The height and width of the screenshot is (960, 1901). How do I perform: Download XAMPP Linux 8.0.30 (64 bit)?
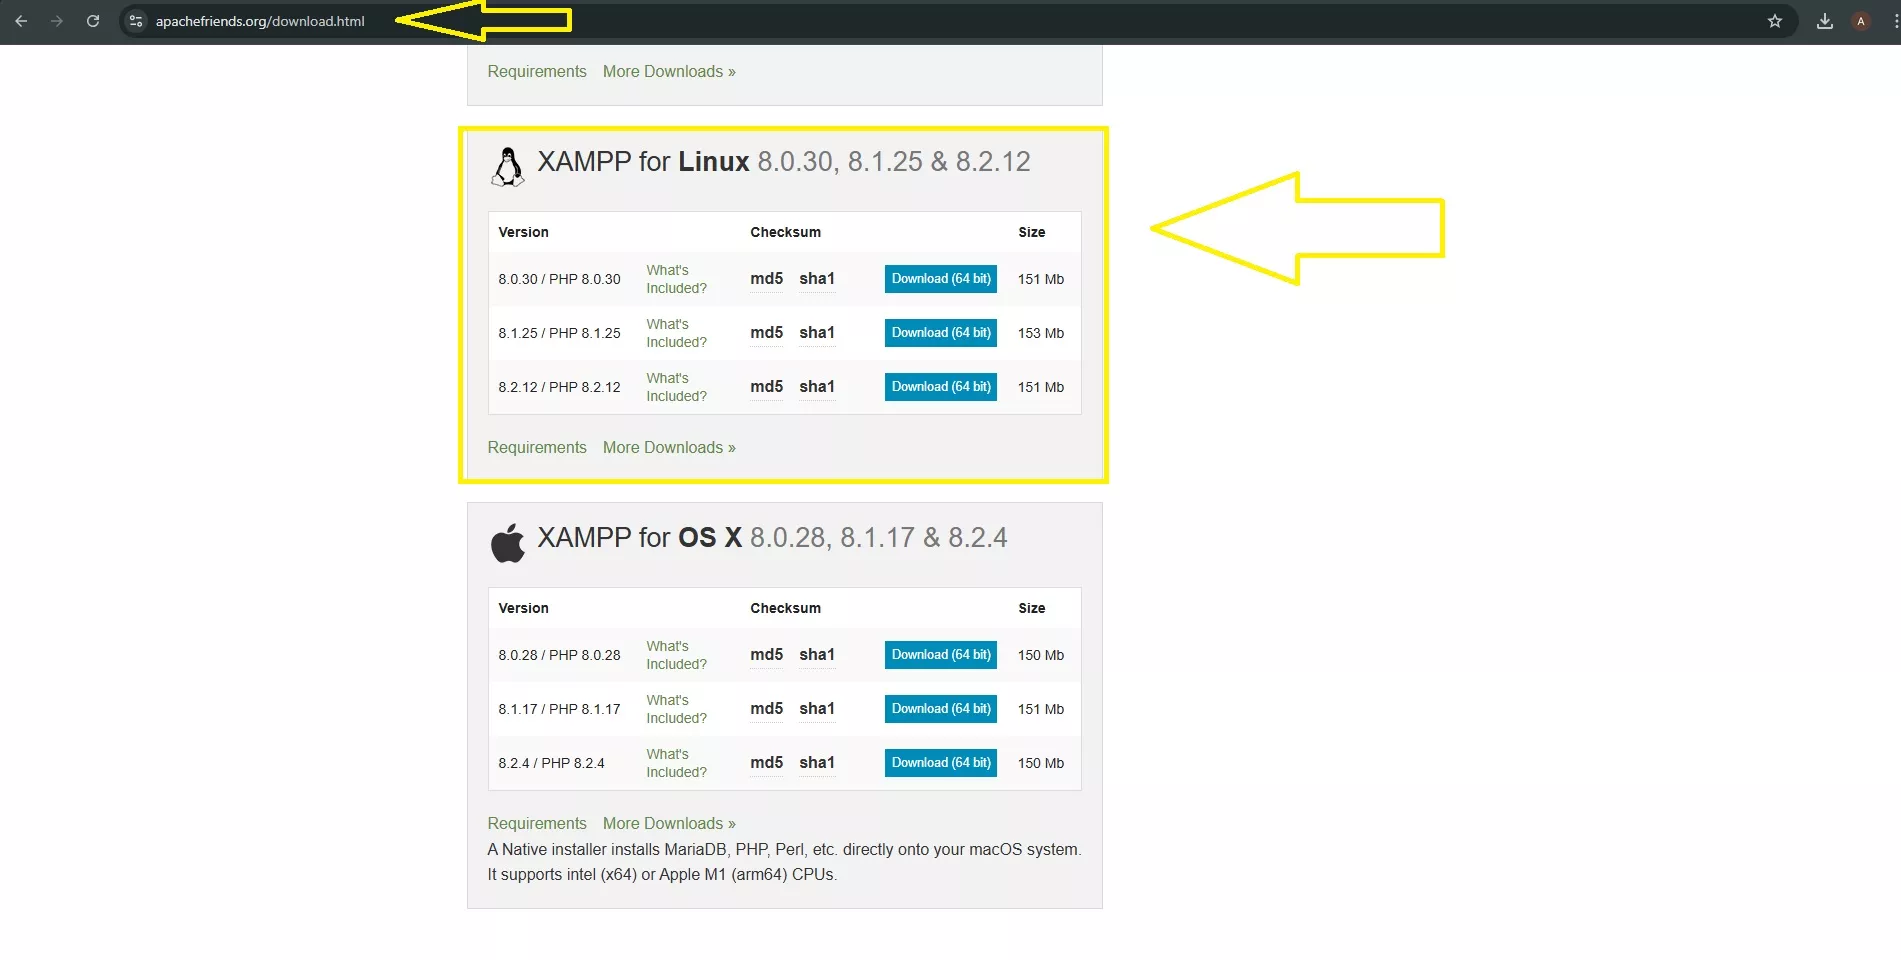(x=940, y=279)
